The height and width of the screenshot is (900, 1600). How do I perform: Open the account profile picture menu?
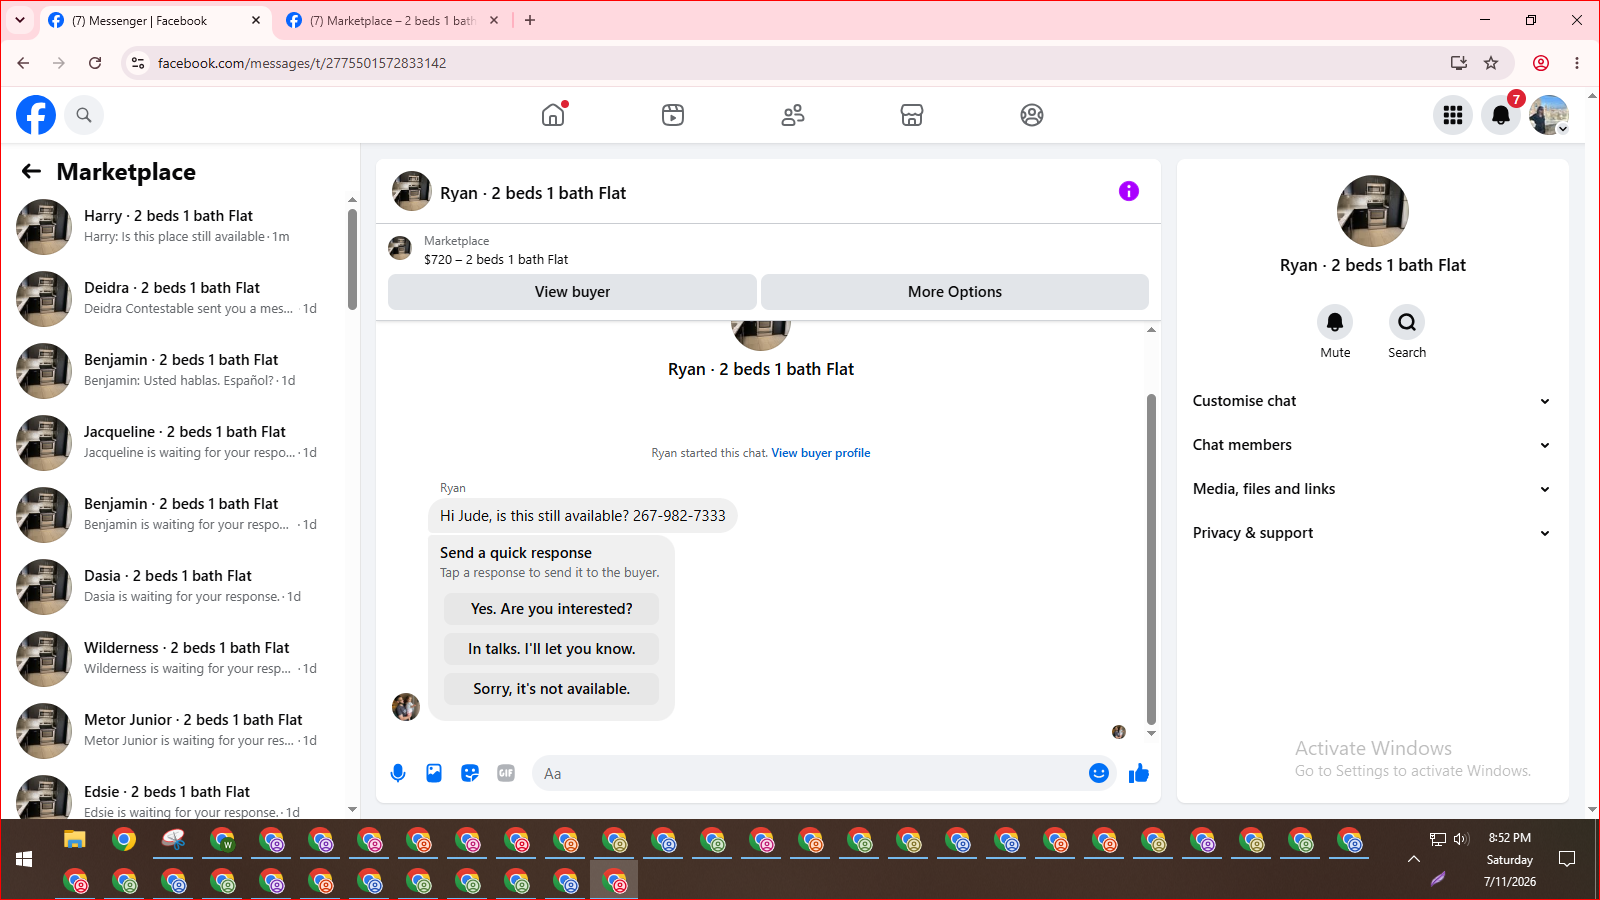[x=1549, y=115]
